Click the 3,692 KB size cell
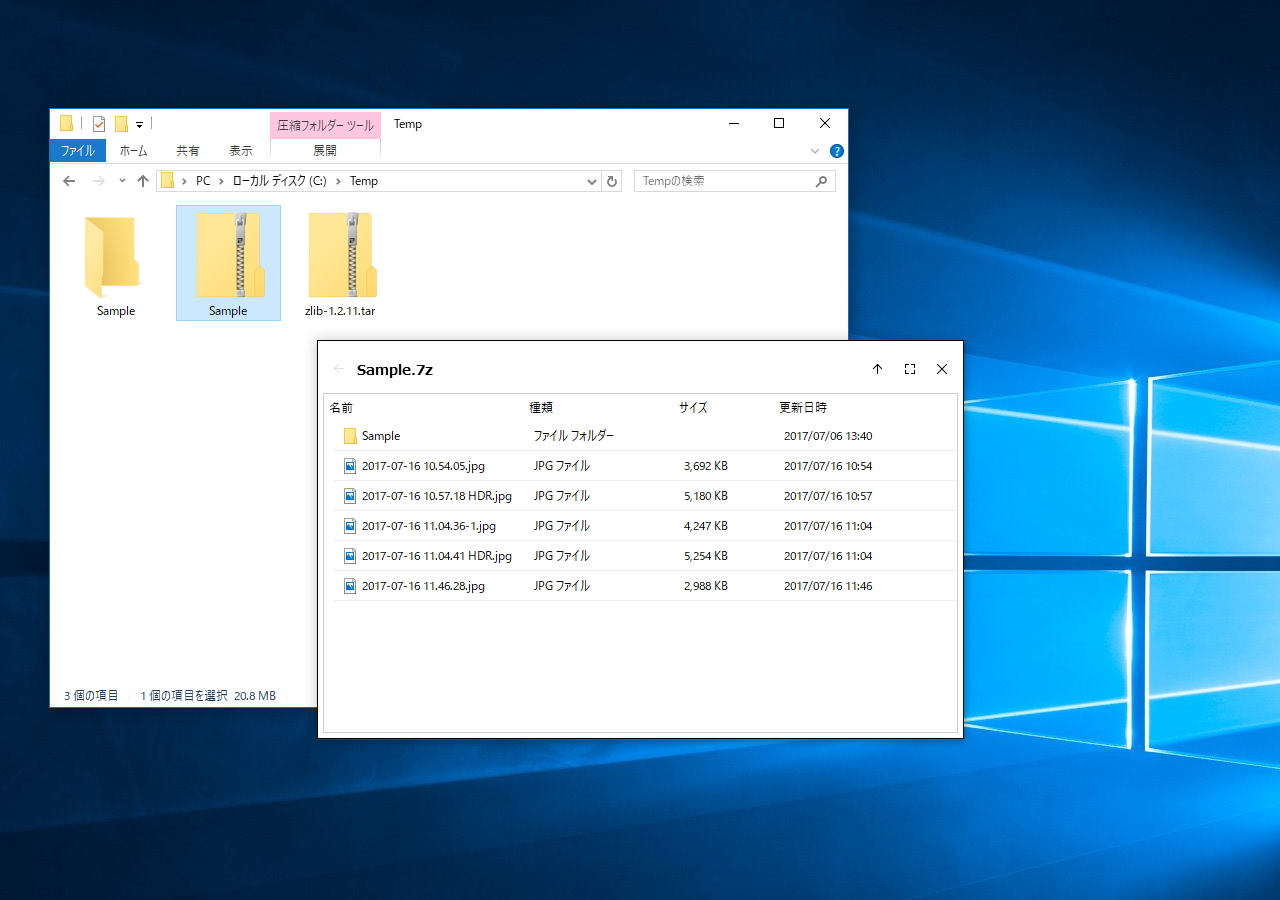The image size is (1280, 900). tap(706, 466)
